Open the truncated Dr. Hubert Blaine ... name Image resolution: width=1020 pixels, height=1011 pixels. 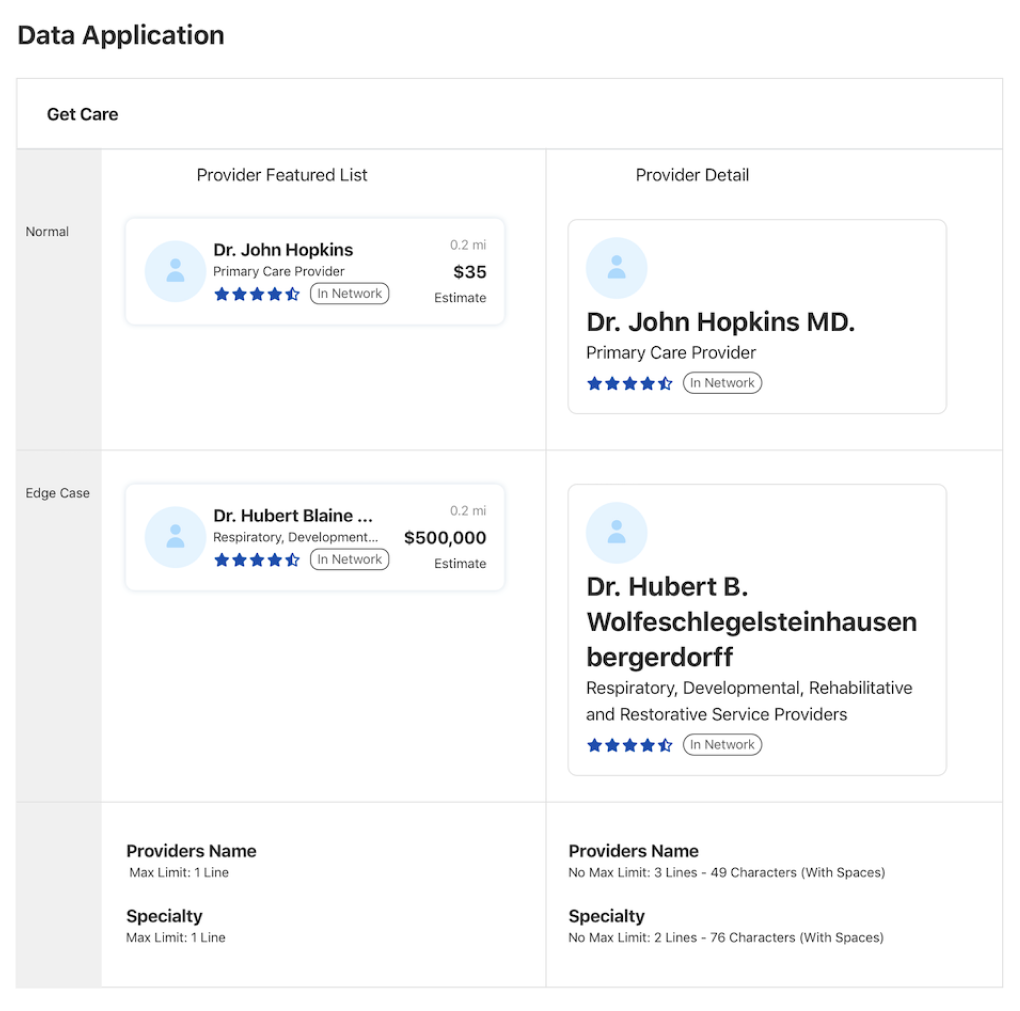coord(293,516)
